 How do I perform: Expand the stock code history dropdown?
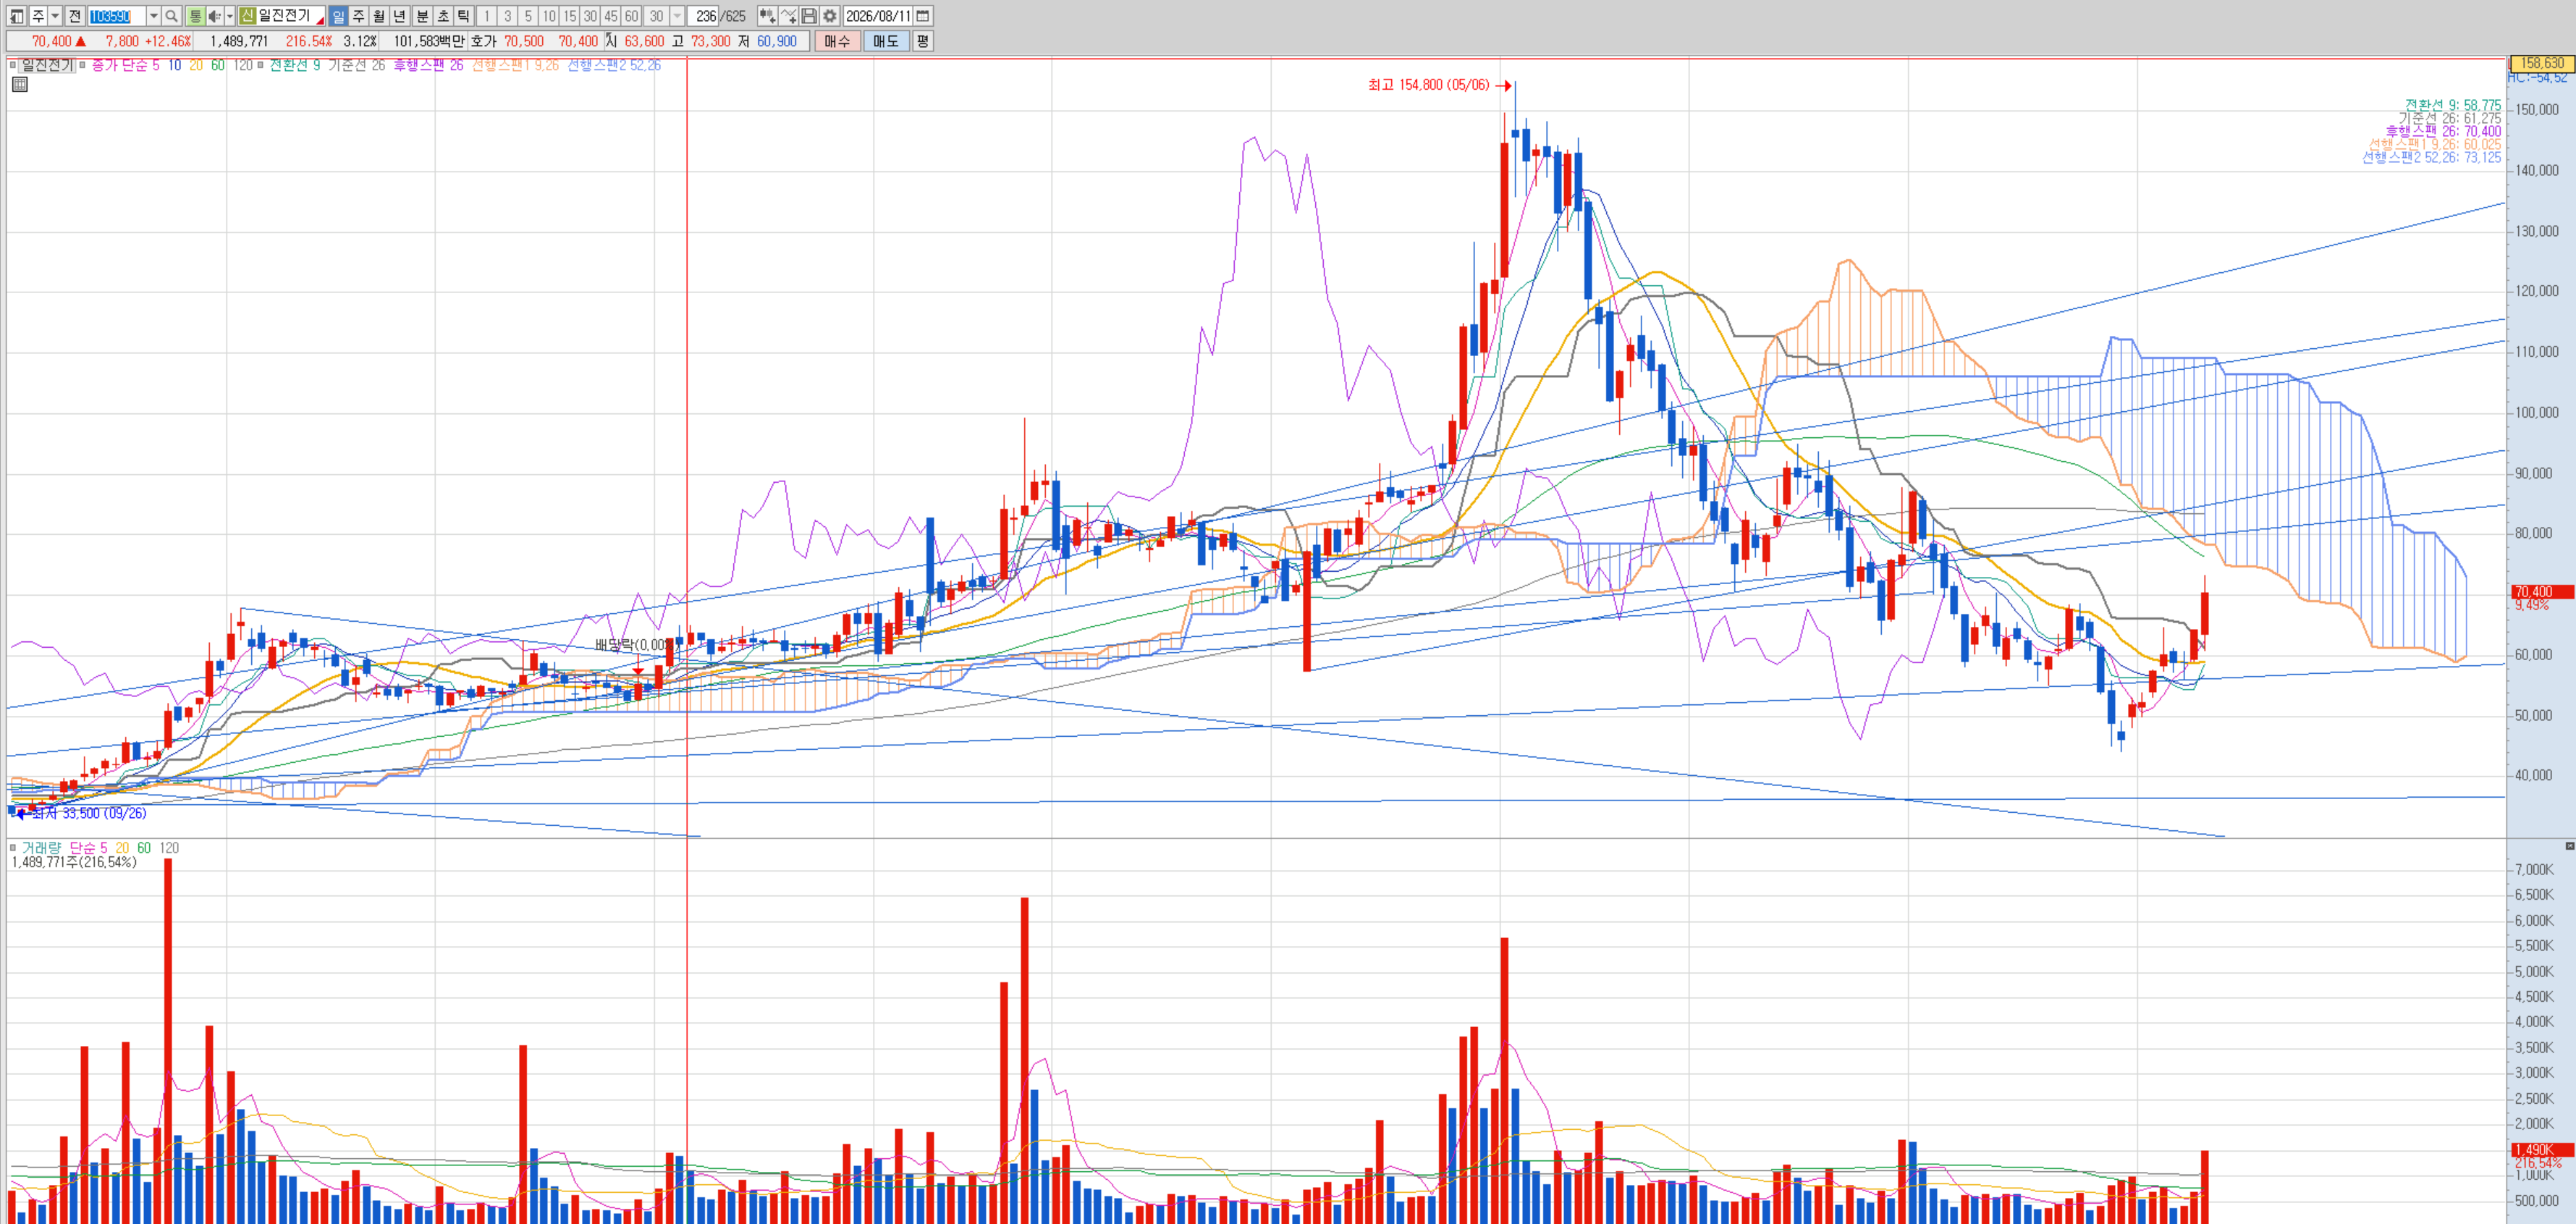coord(153,16)
